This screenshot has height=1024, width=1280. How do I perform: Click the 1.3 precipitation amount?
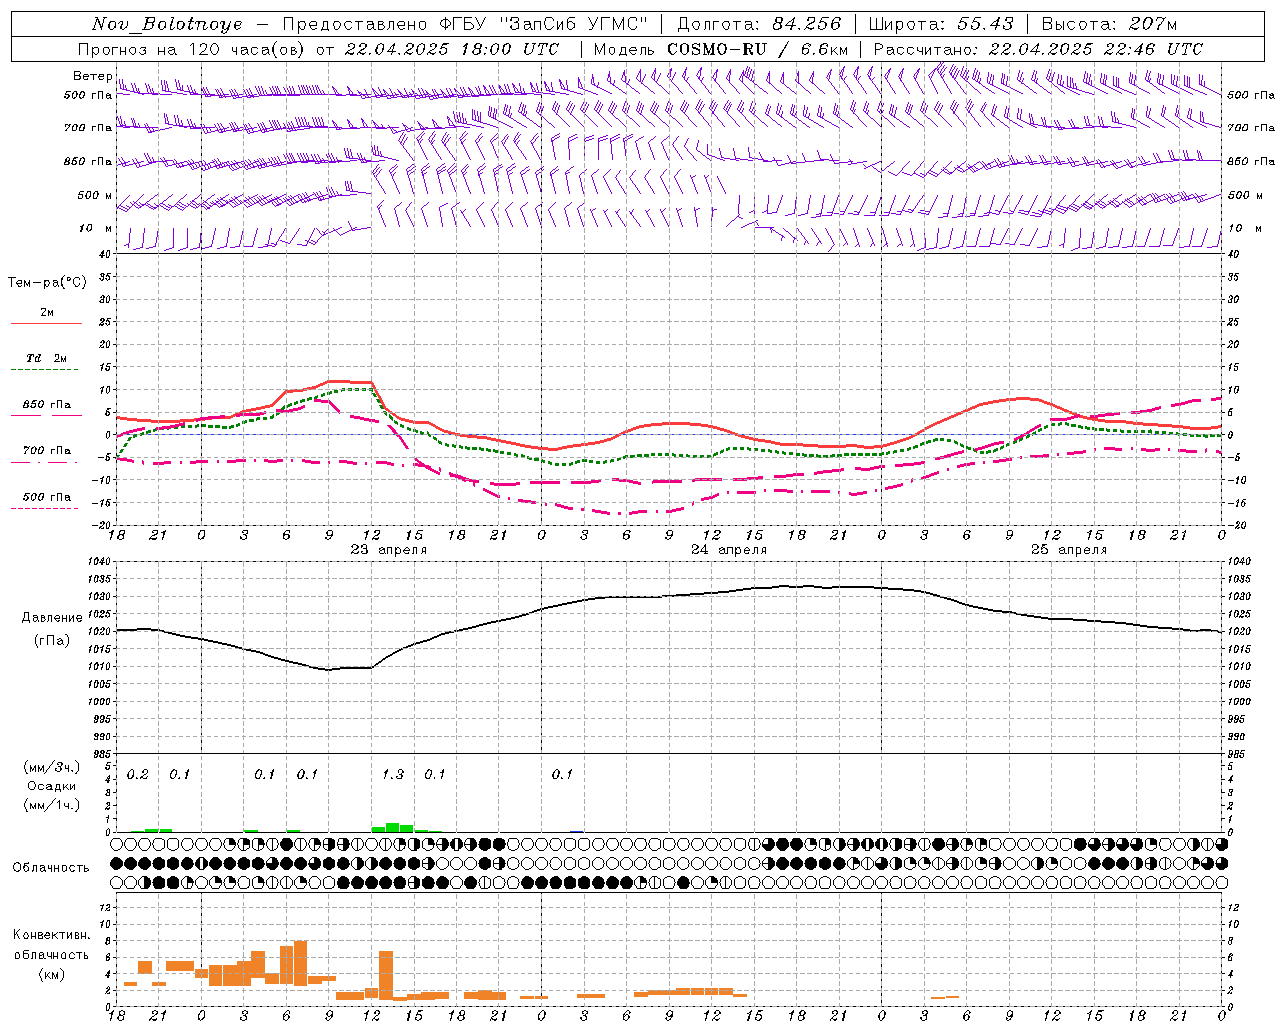[393, 774]
